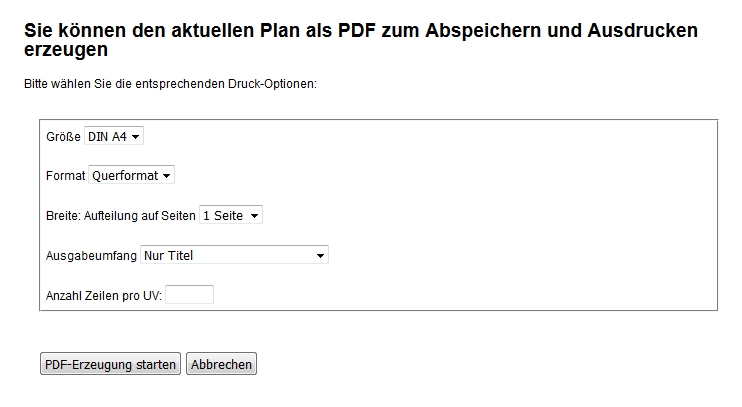Click the arrow of the DIN A4 selector
Screen dimensions: 742x407
136,136
